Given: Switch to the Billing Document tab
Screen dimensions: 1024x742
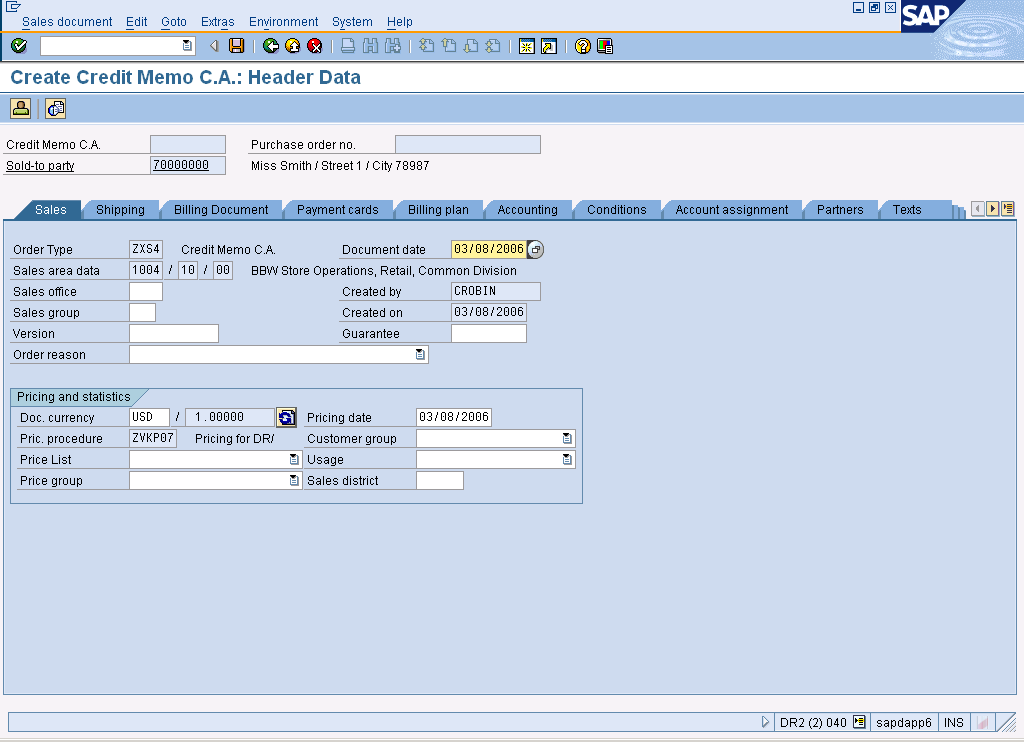Looking at the screenshot, I should 221,210.
